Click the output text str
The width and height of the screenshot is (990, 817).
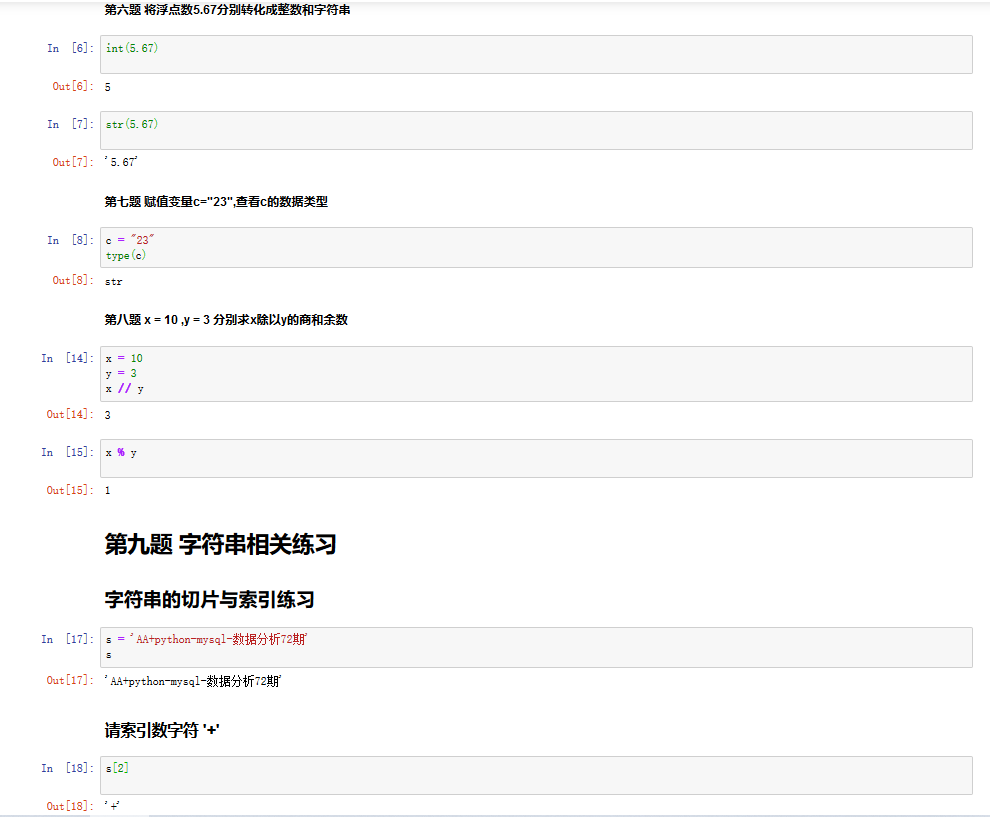point(114,282)
